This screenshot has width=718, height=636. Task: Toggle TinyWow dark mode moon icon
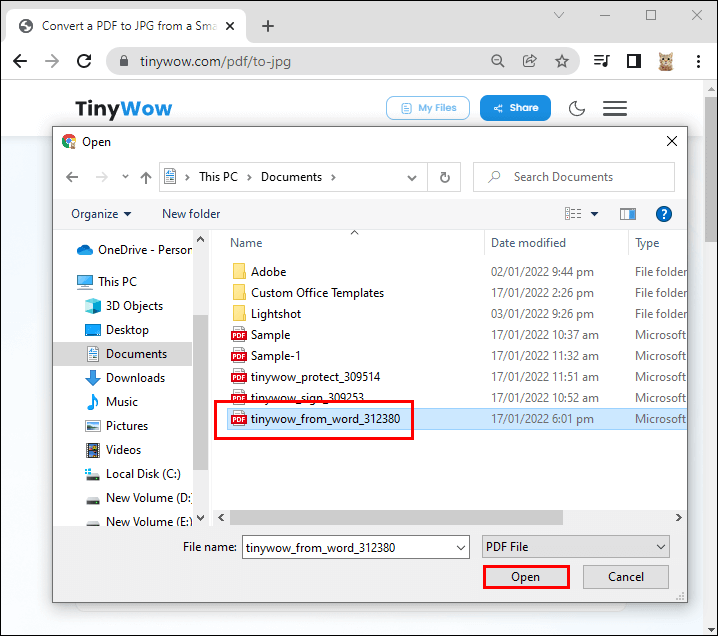577,109
